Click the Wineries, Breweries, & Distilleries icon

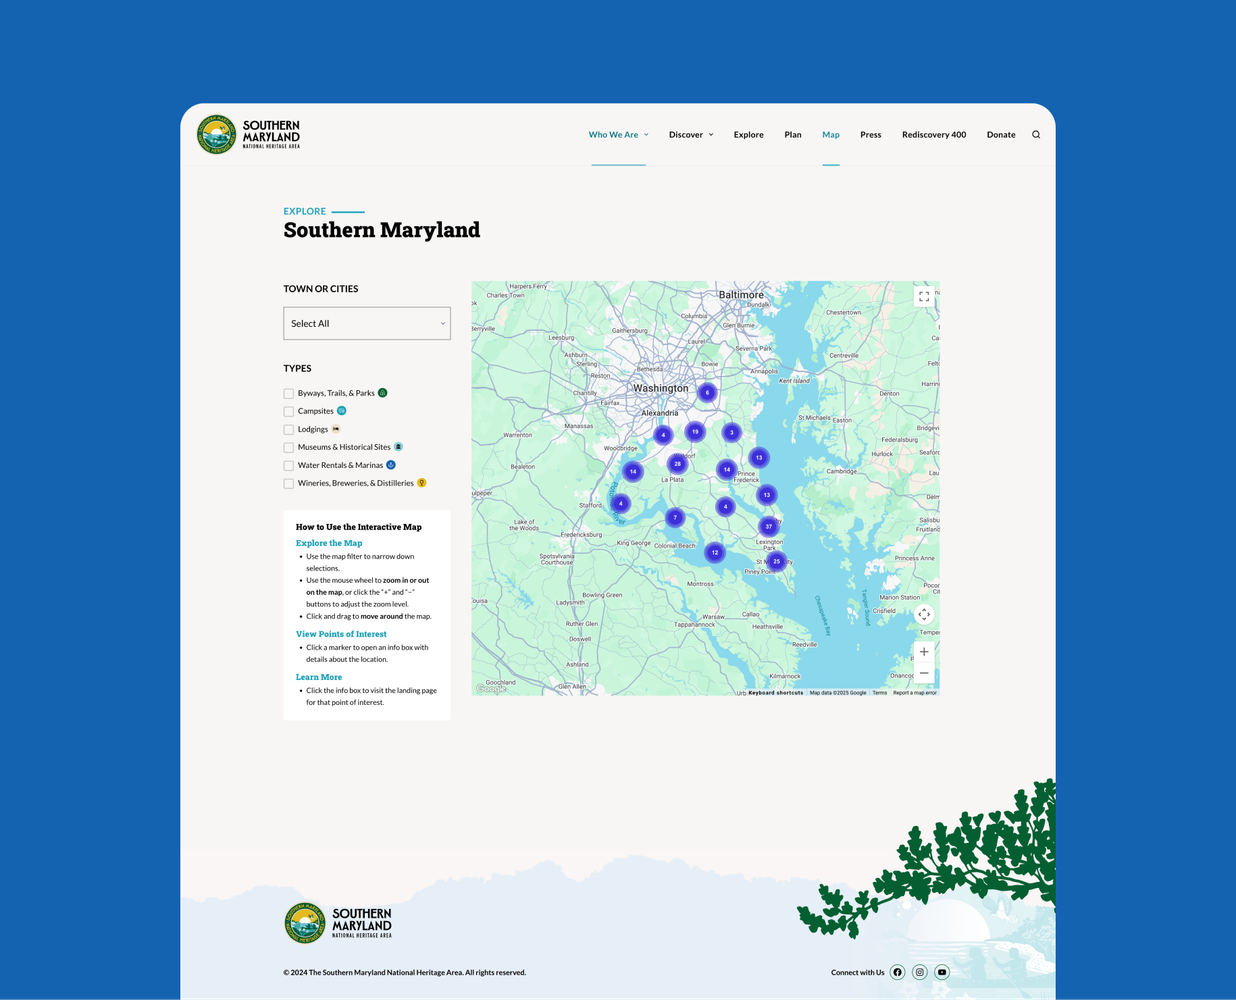click(421, 482)
